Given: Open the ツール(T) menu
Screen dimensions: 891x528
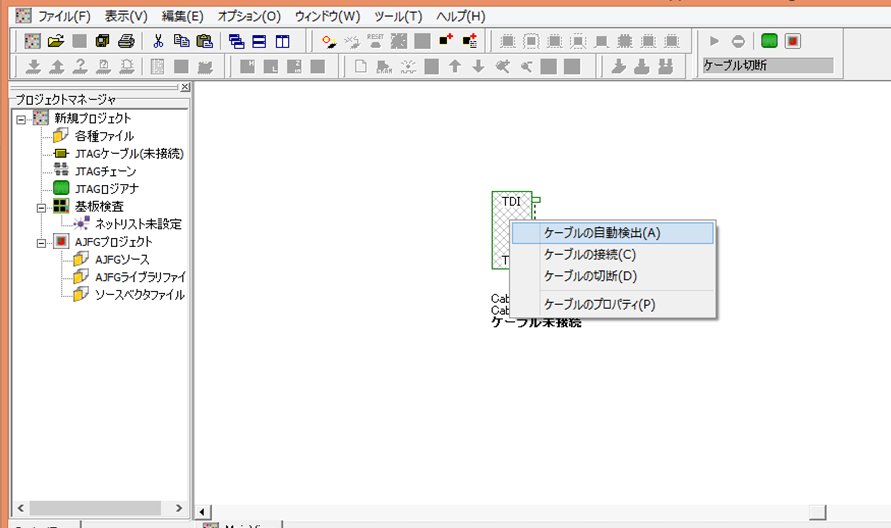Looking at the screenshot, I should pos(398,16).
